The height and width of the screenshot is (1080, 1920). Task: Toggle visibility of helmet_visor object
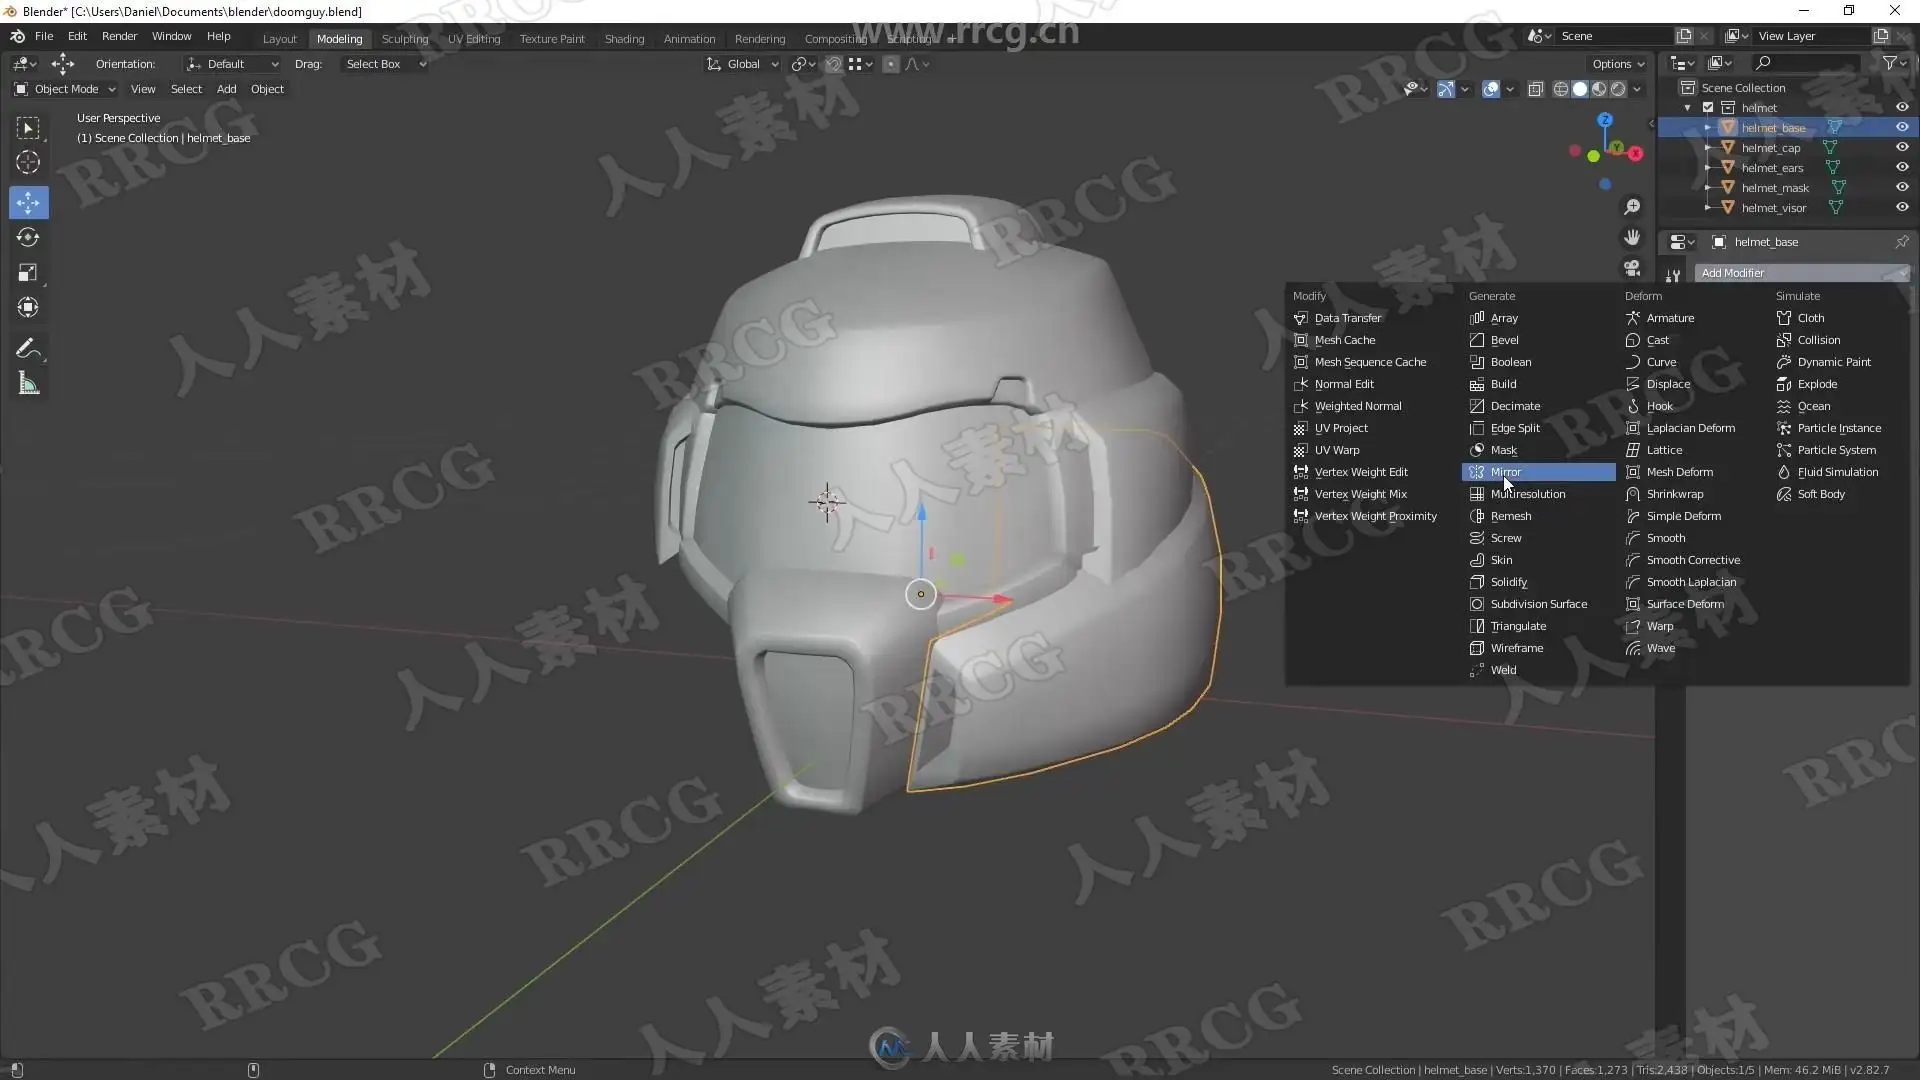tap(1902, 208)
